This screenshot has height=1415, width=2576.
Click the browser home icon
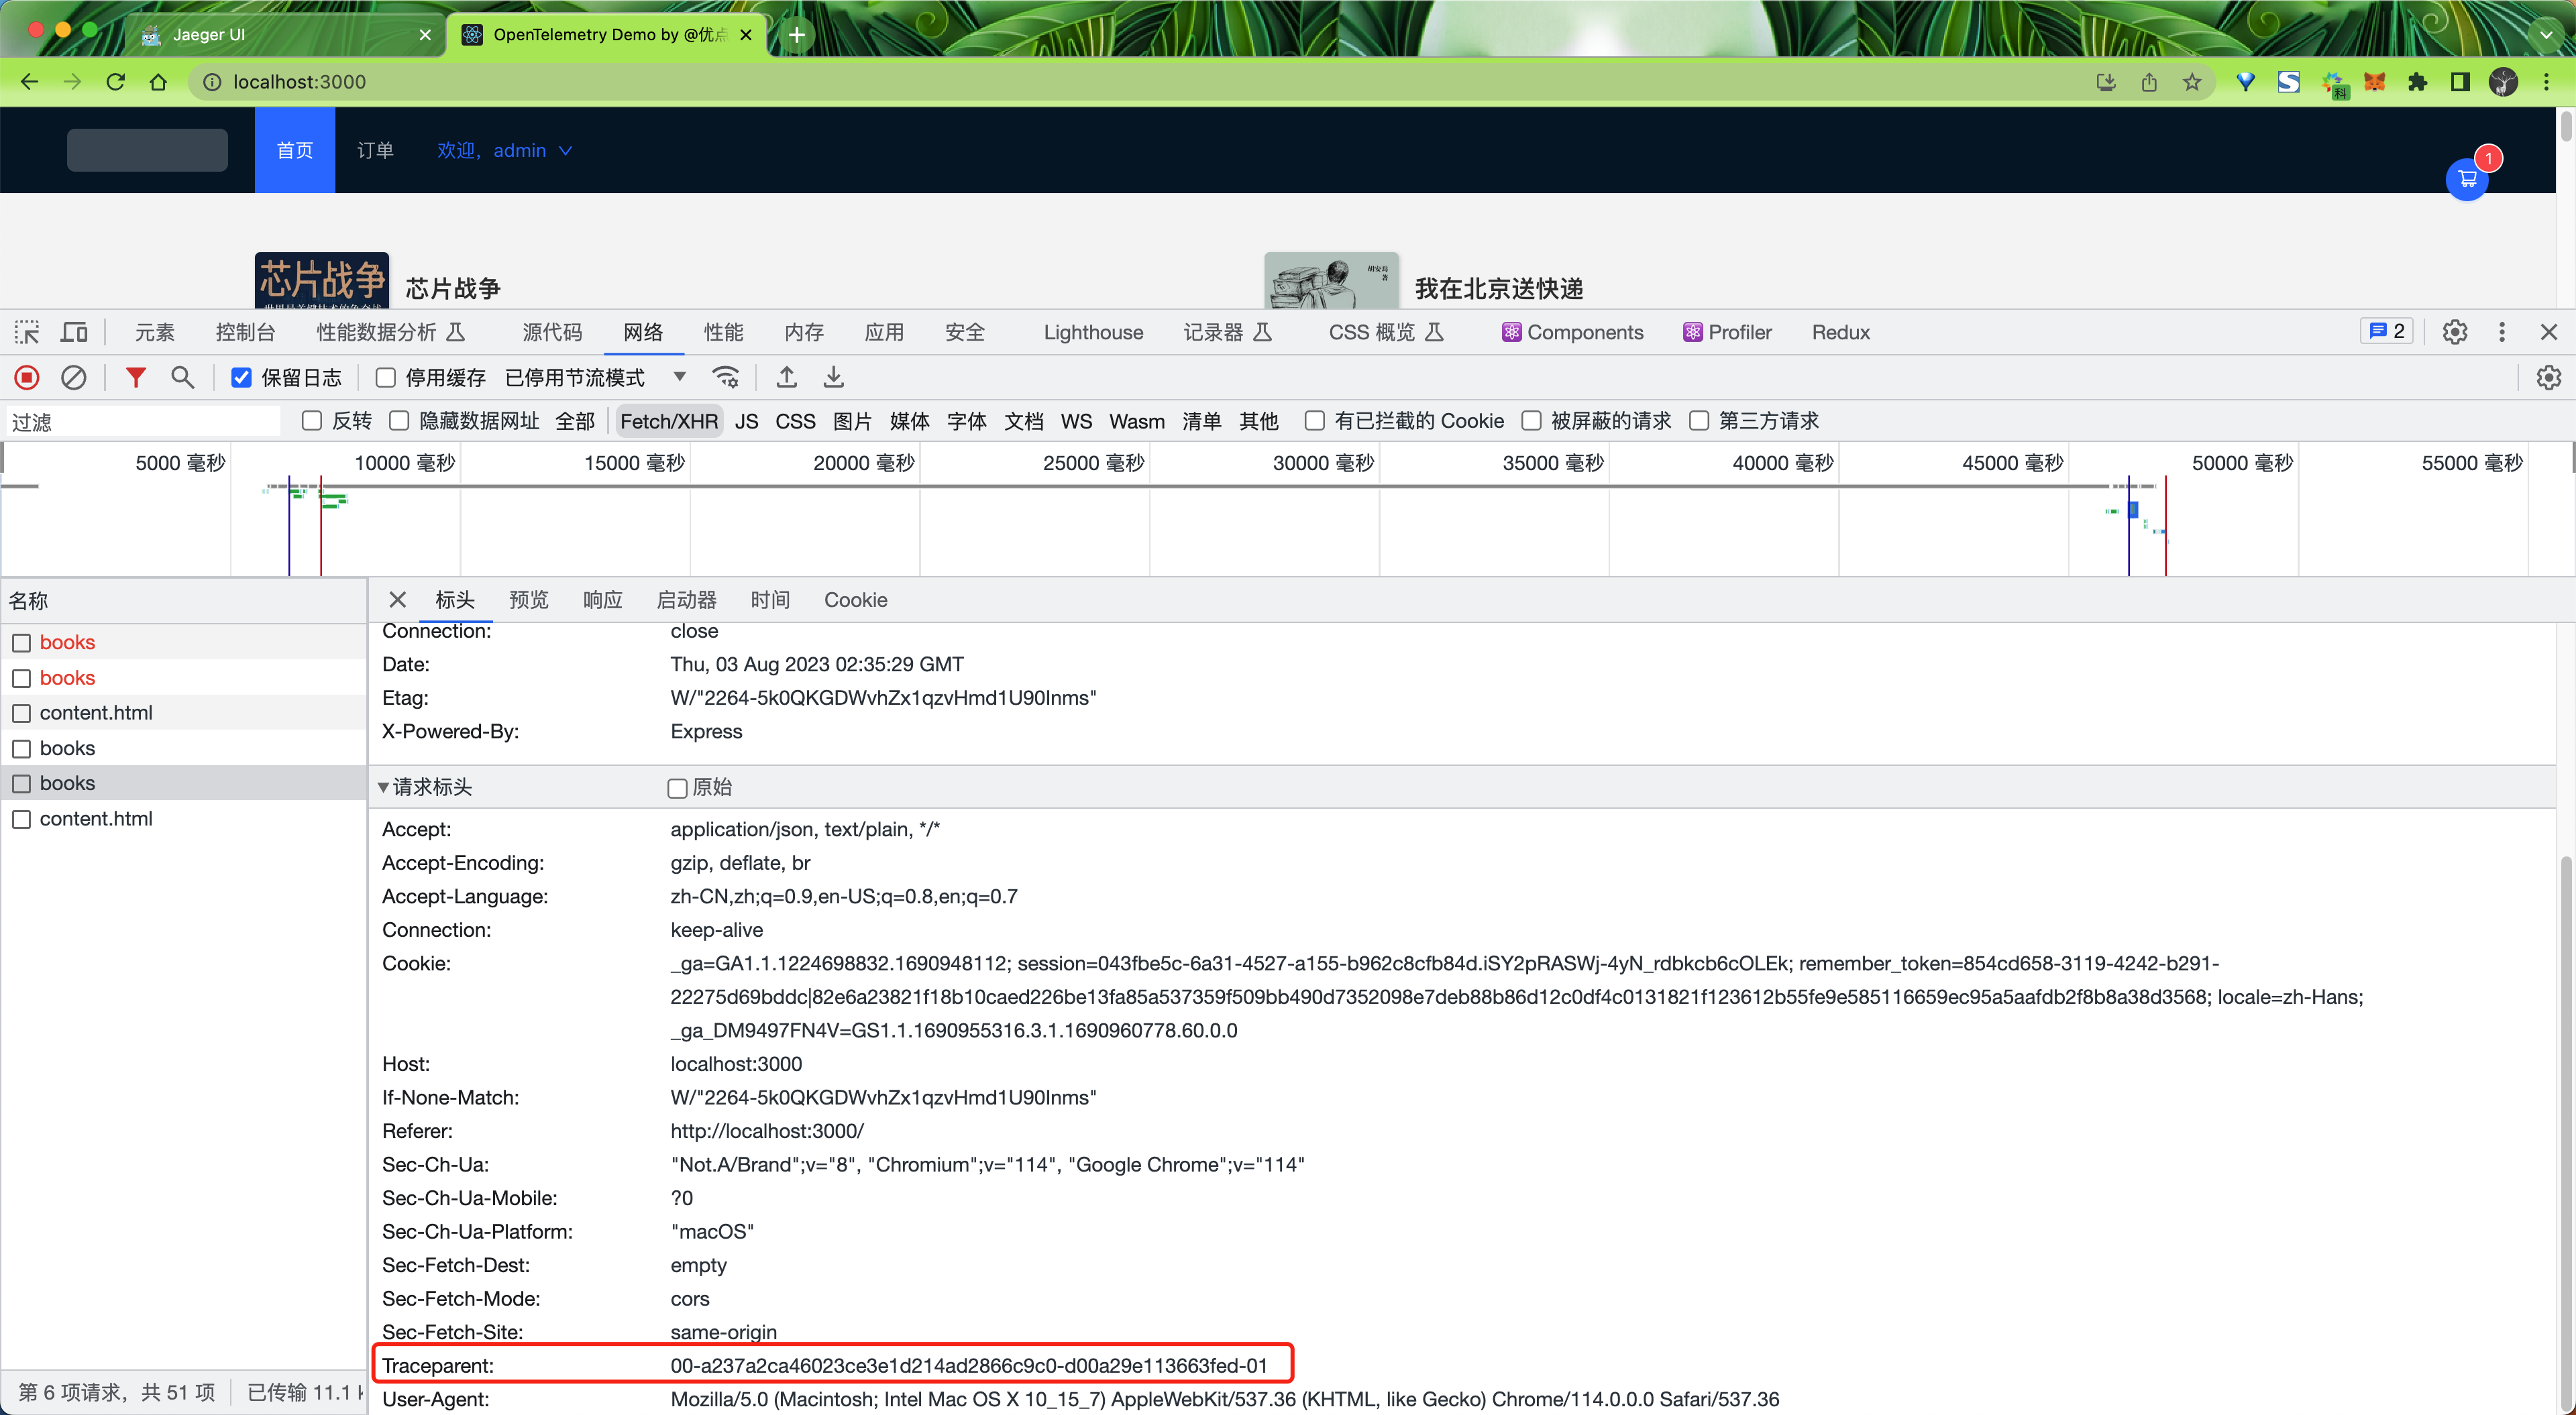tap(158, 82)
